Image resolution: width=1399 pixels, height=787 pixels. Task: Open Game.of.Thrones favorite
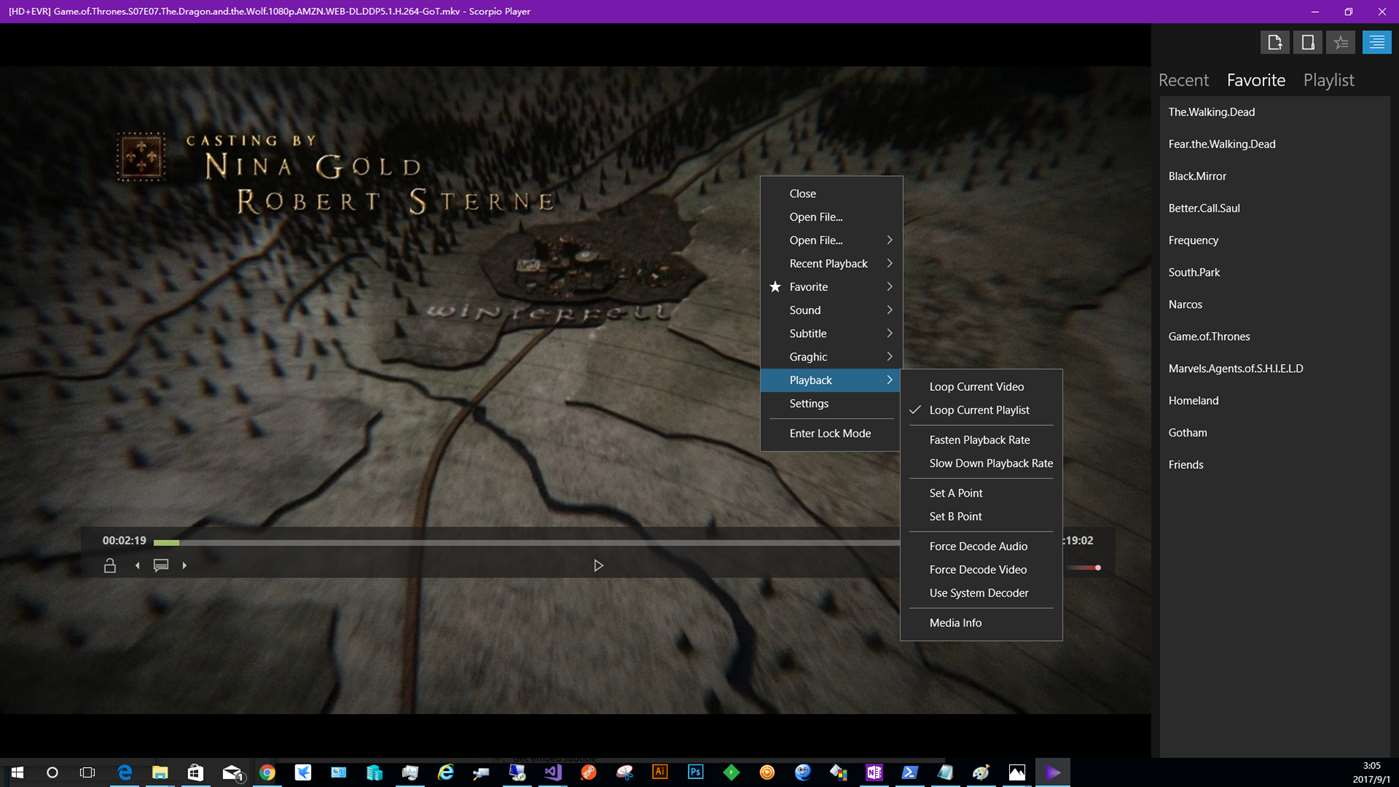[x=1275, y=336]
